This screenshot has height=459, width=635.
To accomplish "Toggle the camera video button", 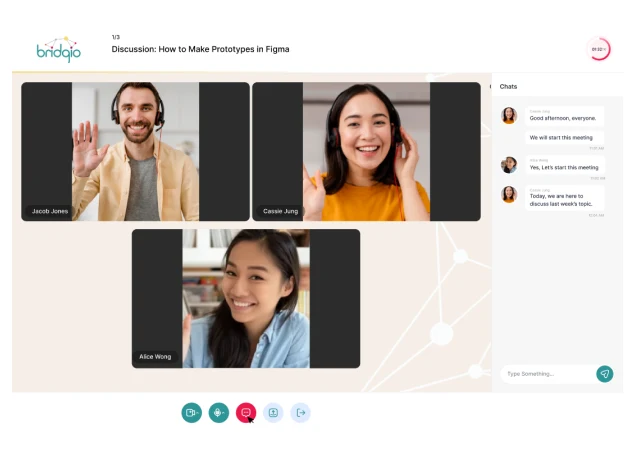I will [192, 412].
